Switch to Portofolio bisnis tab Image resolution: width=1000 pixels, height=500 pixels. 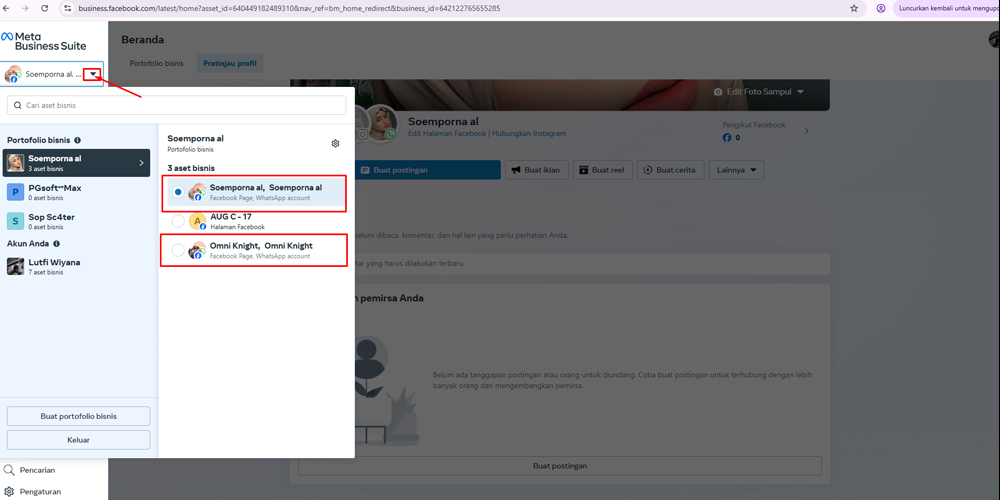[x=156, y=63]
